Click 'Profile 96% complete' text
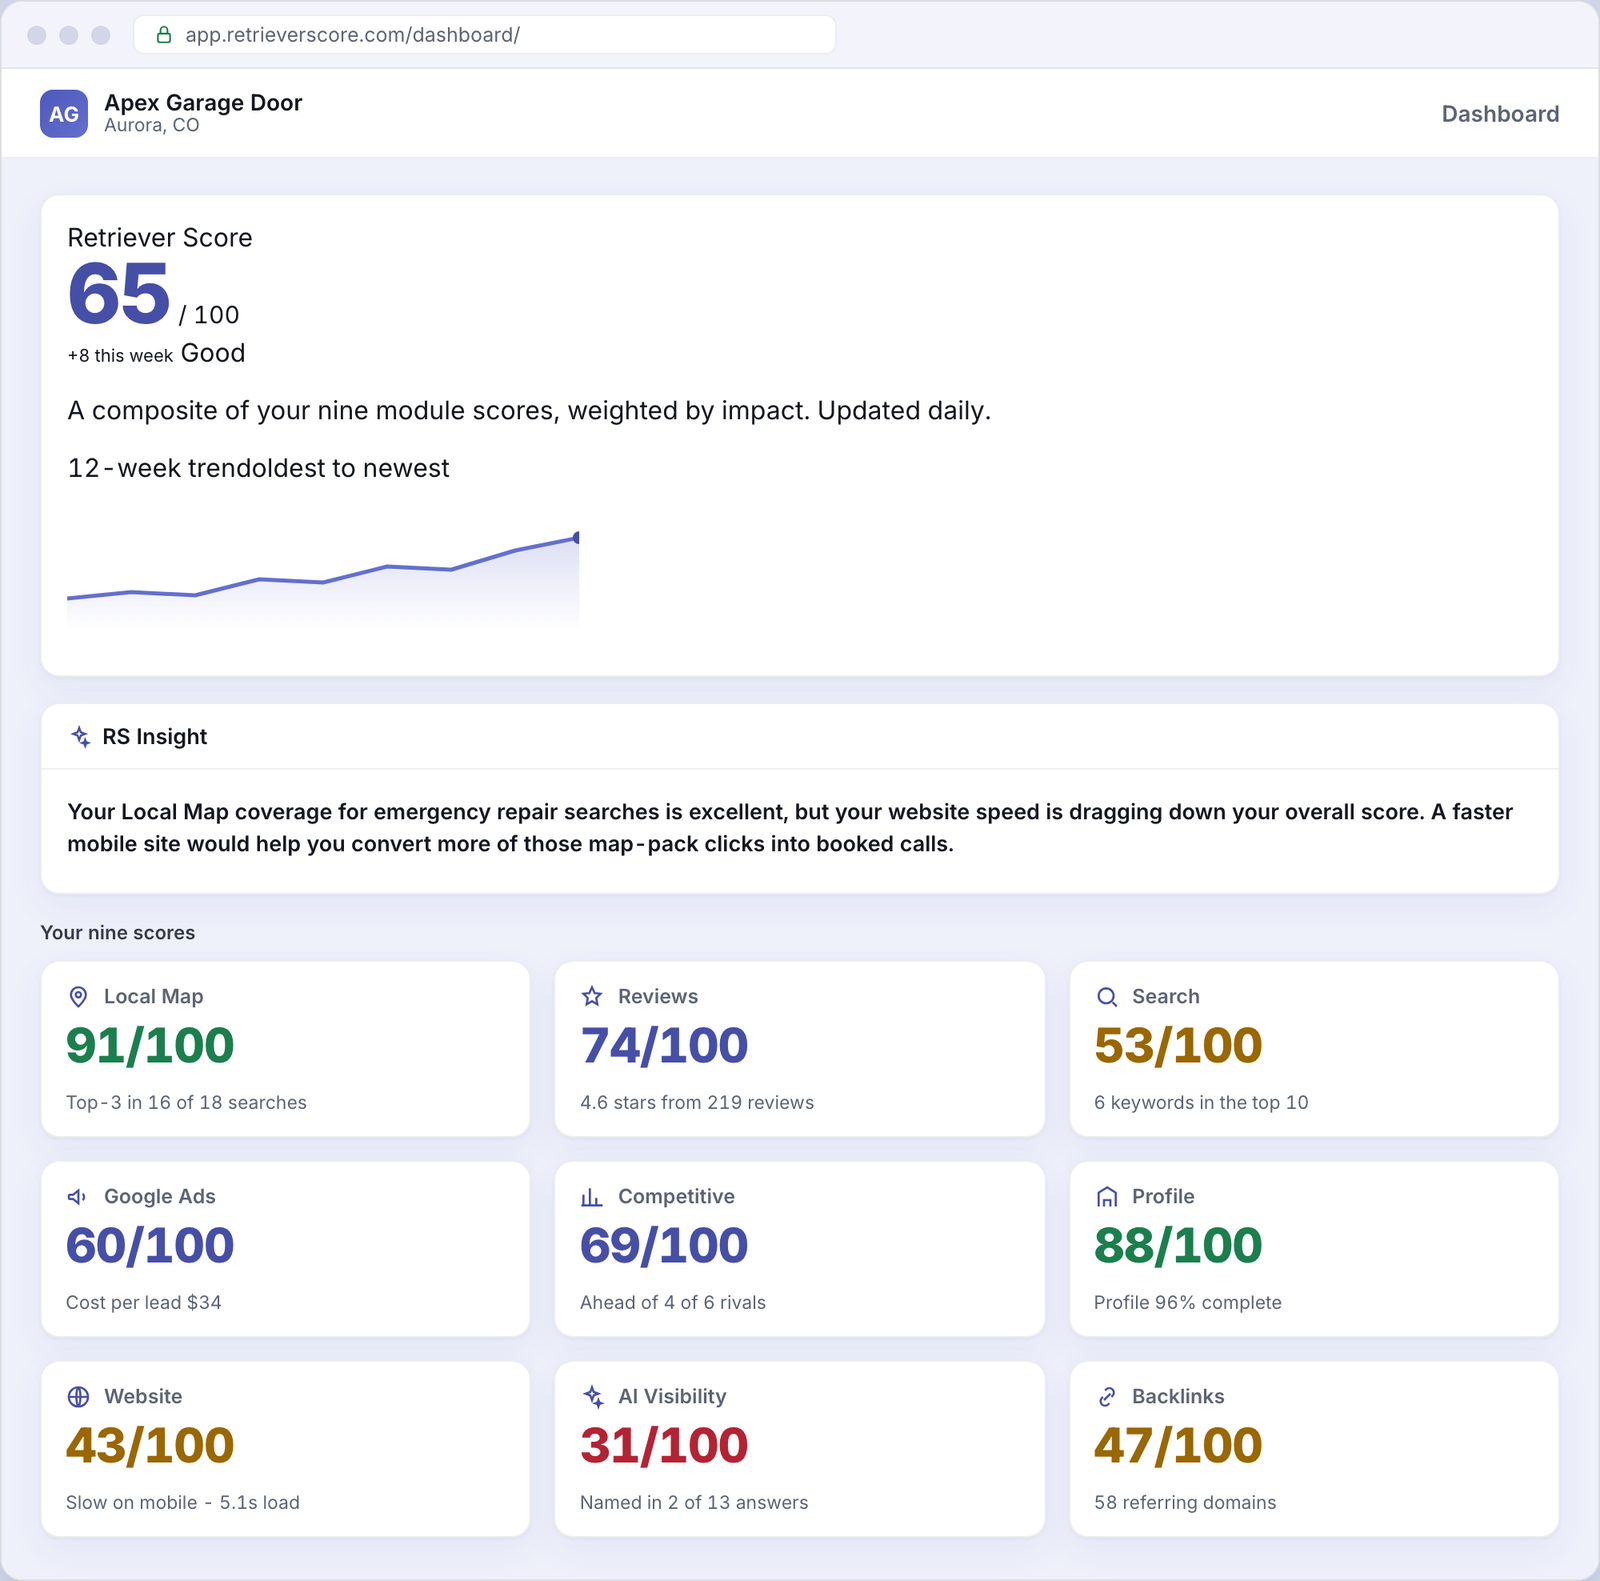Viewport: 1600px width, 1581px height. (1188, 1303)
